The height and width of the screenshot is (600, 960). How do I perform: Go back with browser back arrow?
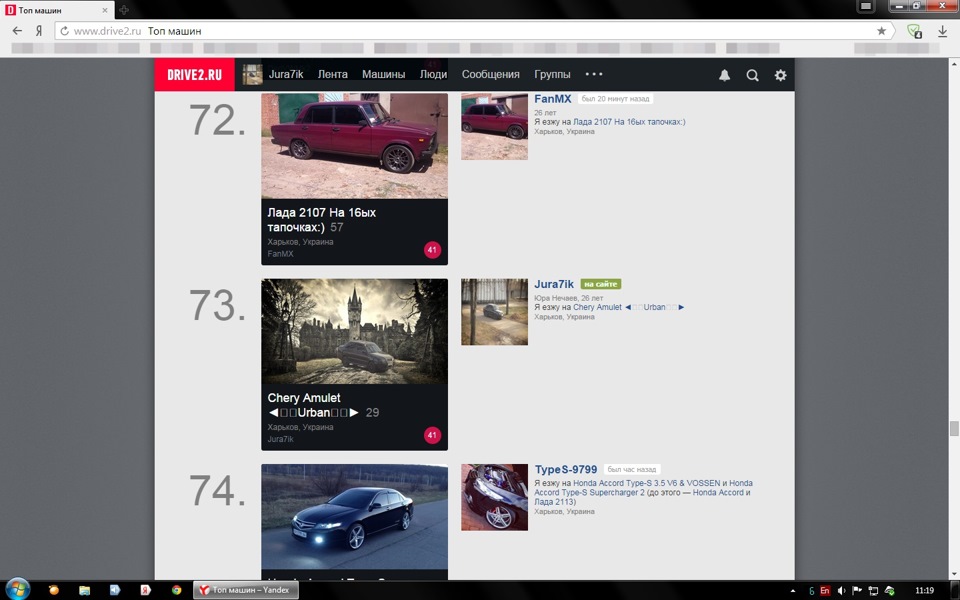pyautogui.click(x=17, y=31)
